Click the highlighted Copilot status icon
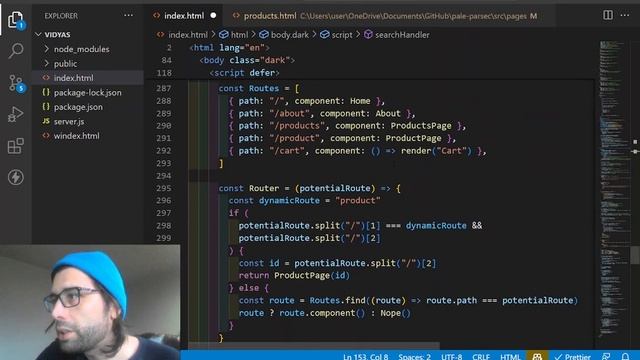The width and height of the screenshot is (640, 360). 537,356
